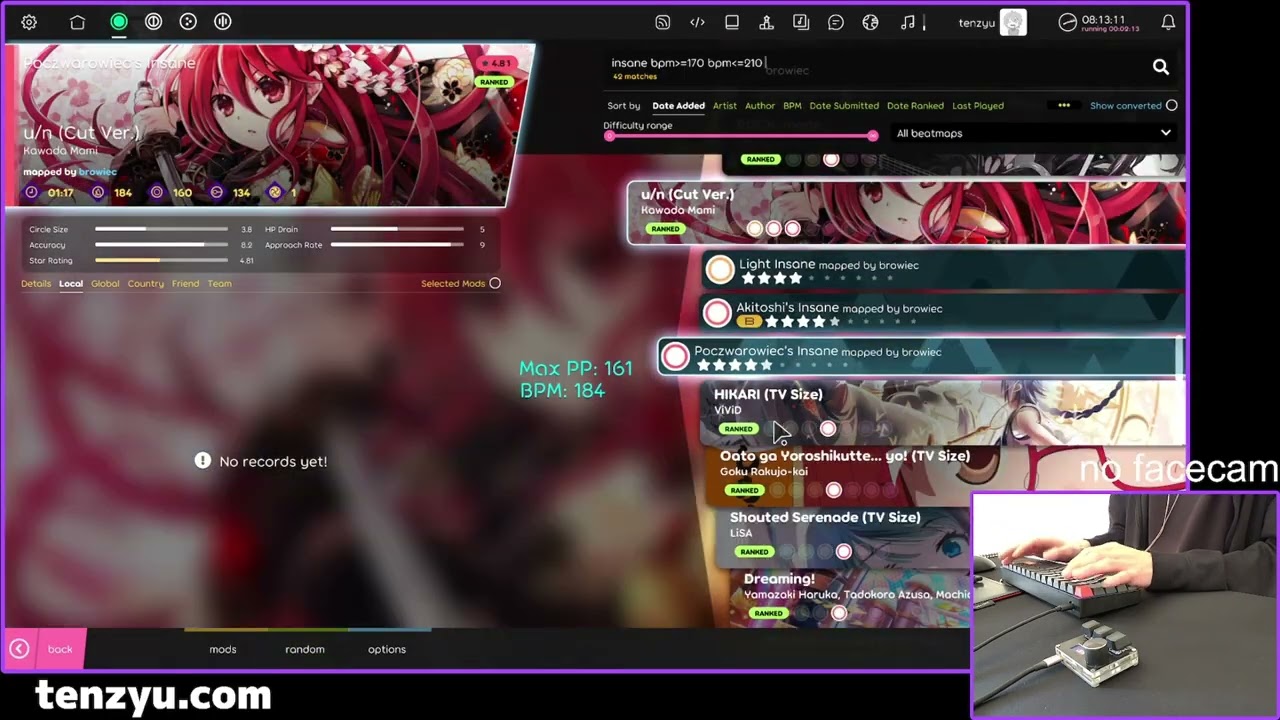1280x720 pixels.
Task: Sort by Artist
Action: pyautogui.click(x=725, y=105)
